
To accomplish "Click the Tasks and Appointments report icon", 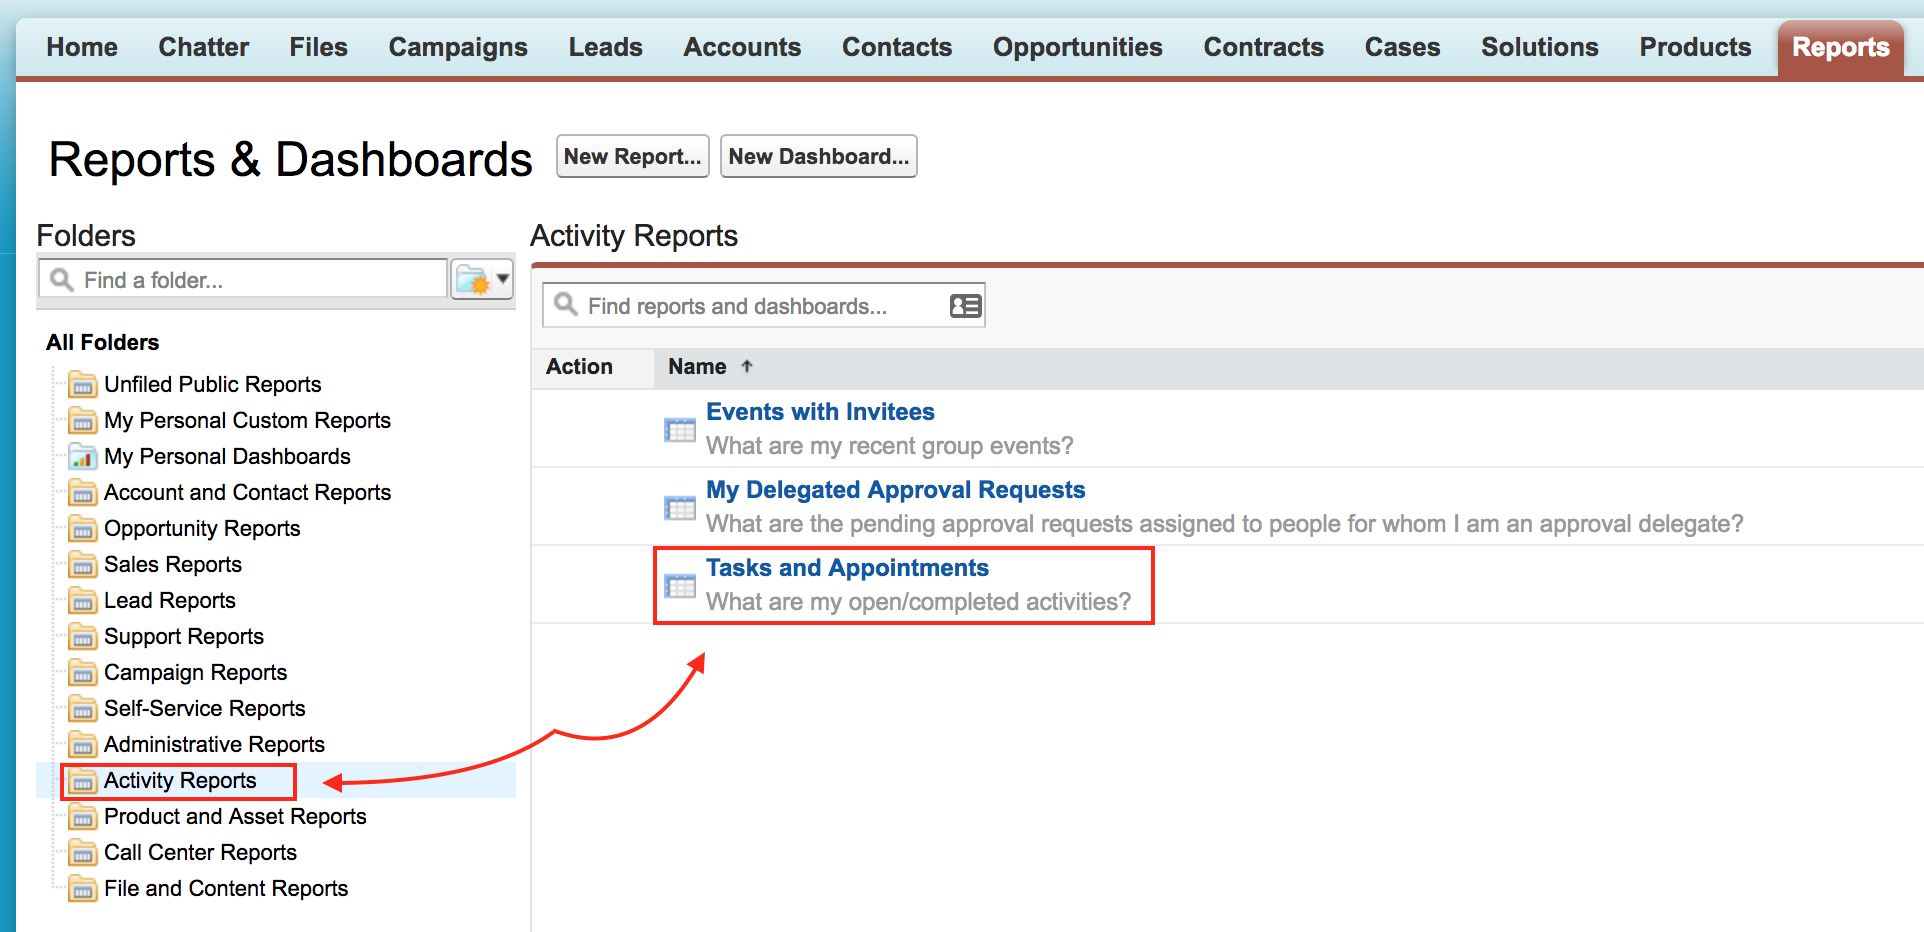I will [x=680, y=586].
